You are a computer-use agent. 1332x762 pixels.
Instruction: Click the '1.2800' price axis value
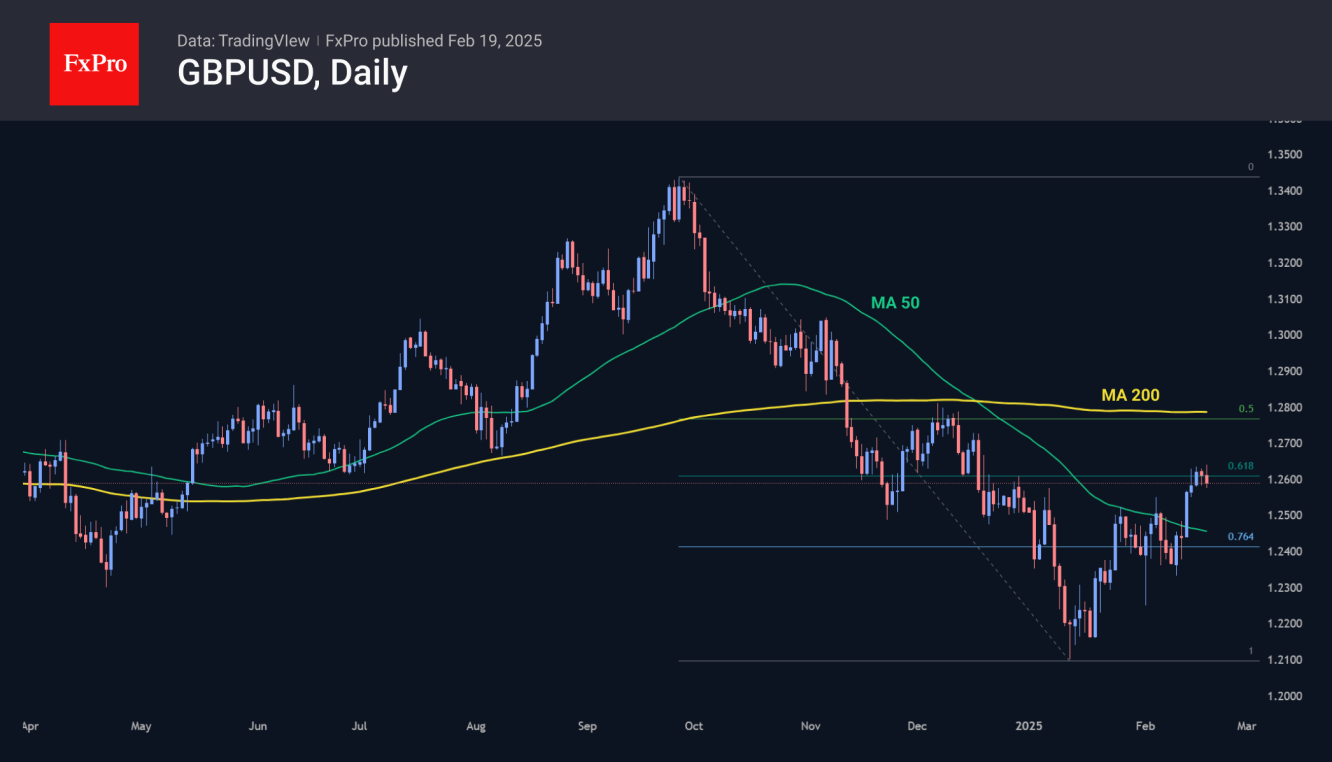tap(1285, 408)
